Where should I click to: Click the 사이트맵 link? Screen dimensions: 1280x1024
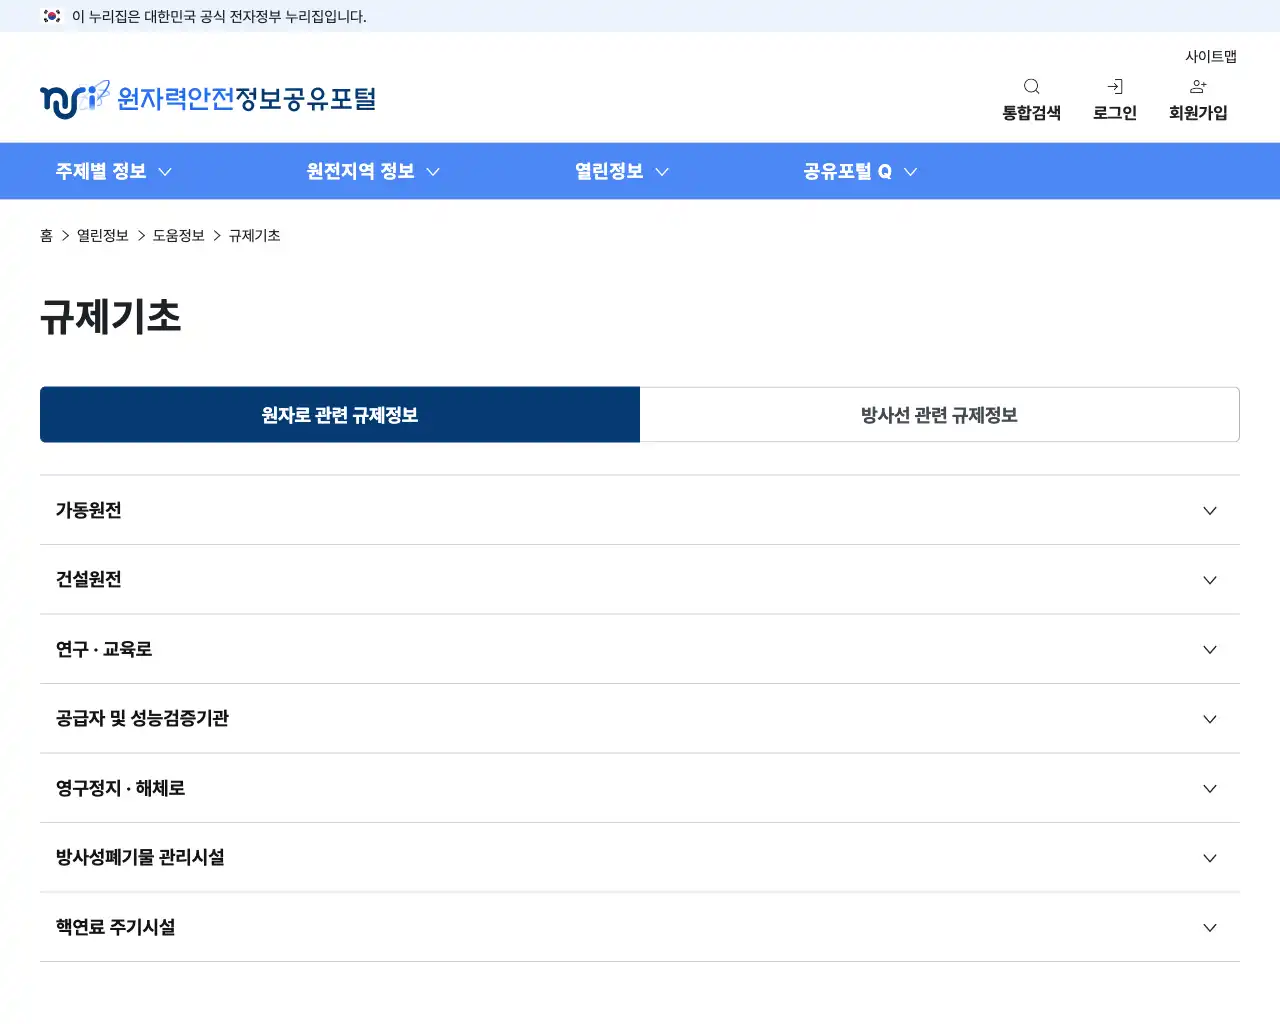pyautogui.click(x=1210, y=56)
